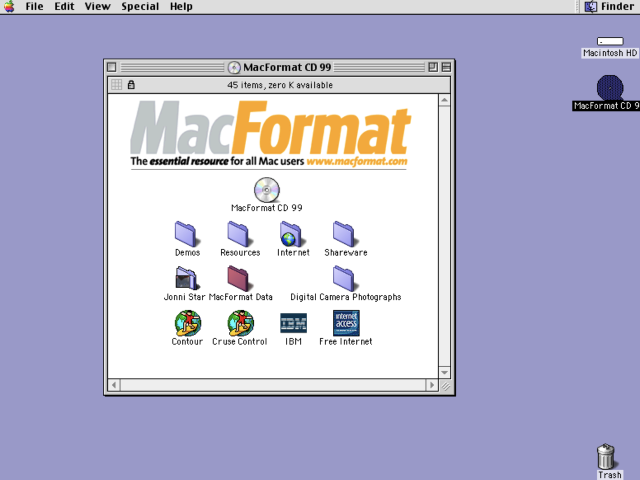Click the '45 items, zero K available' text
Image resolution: width=640 pixels, height=480 pixels.
coord(280,85)
